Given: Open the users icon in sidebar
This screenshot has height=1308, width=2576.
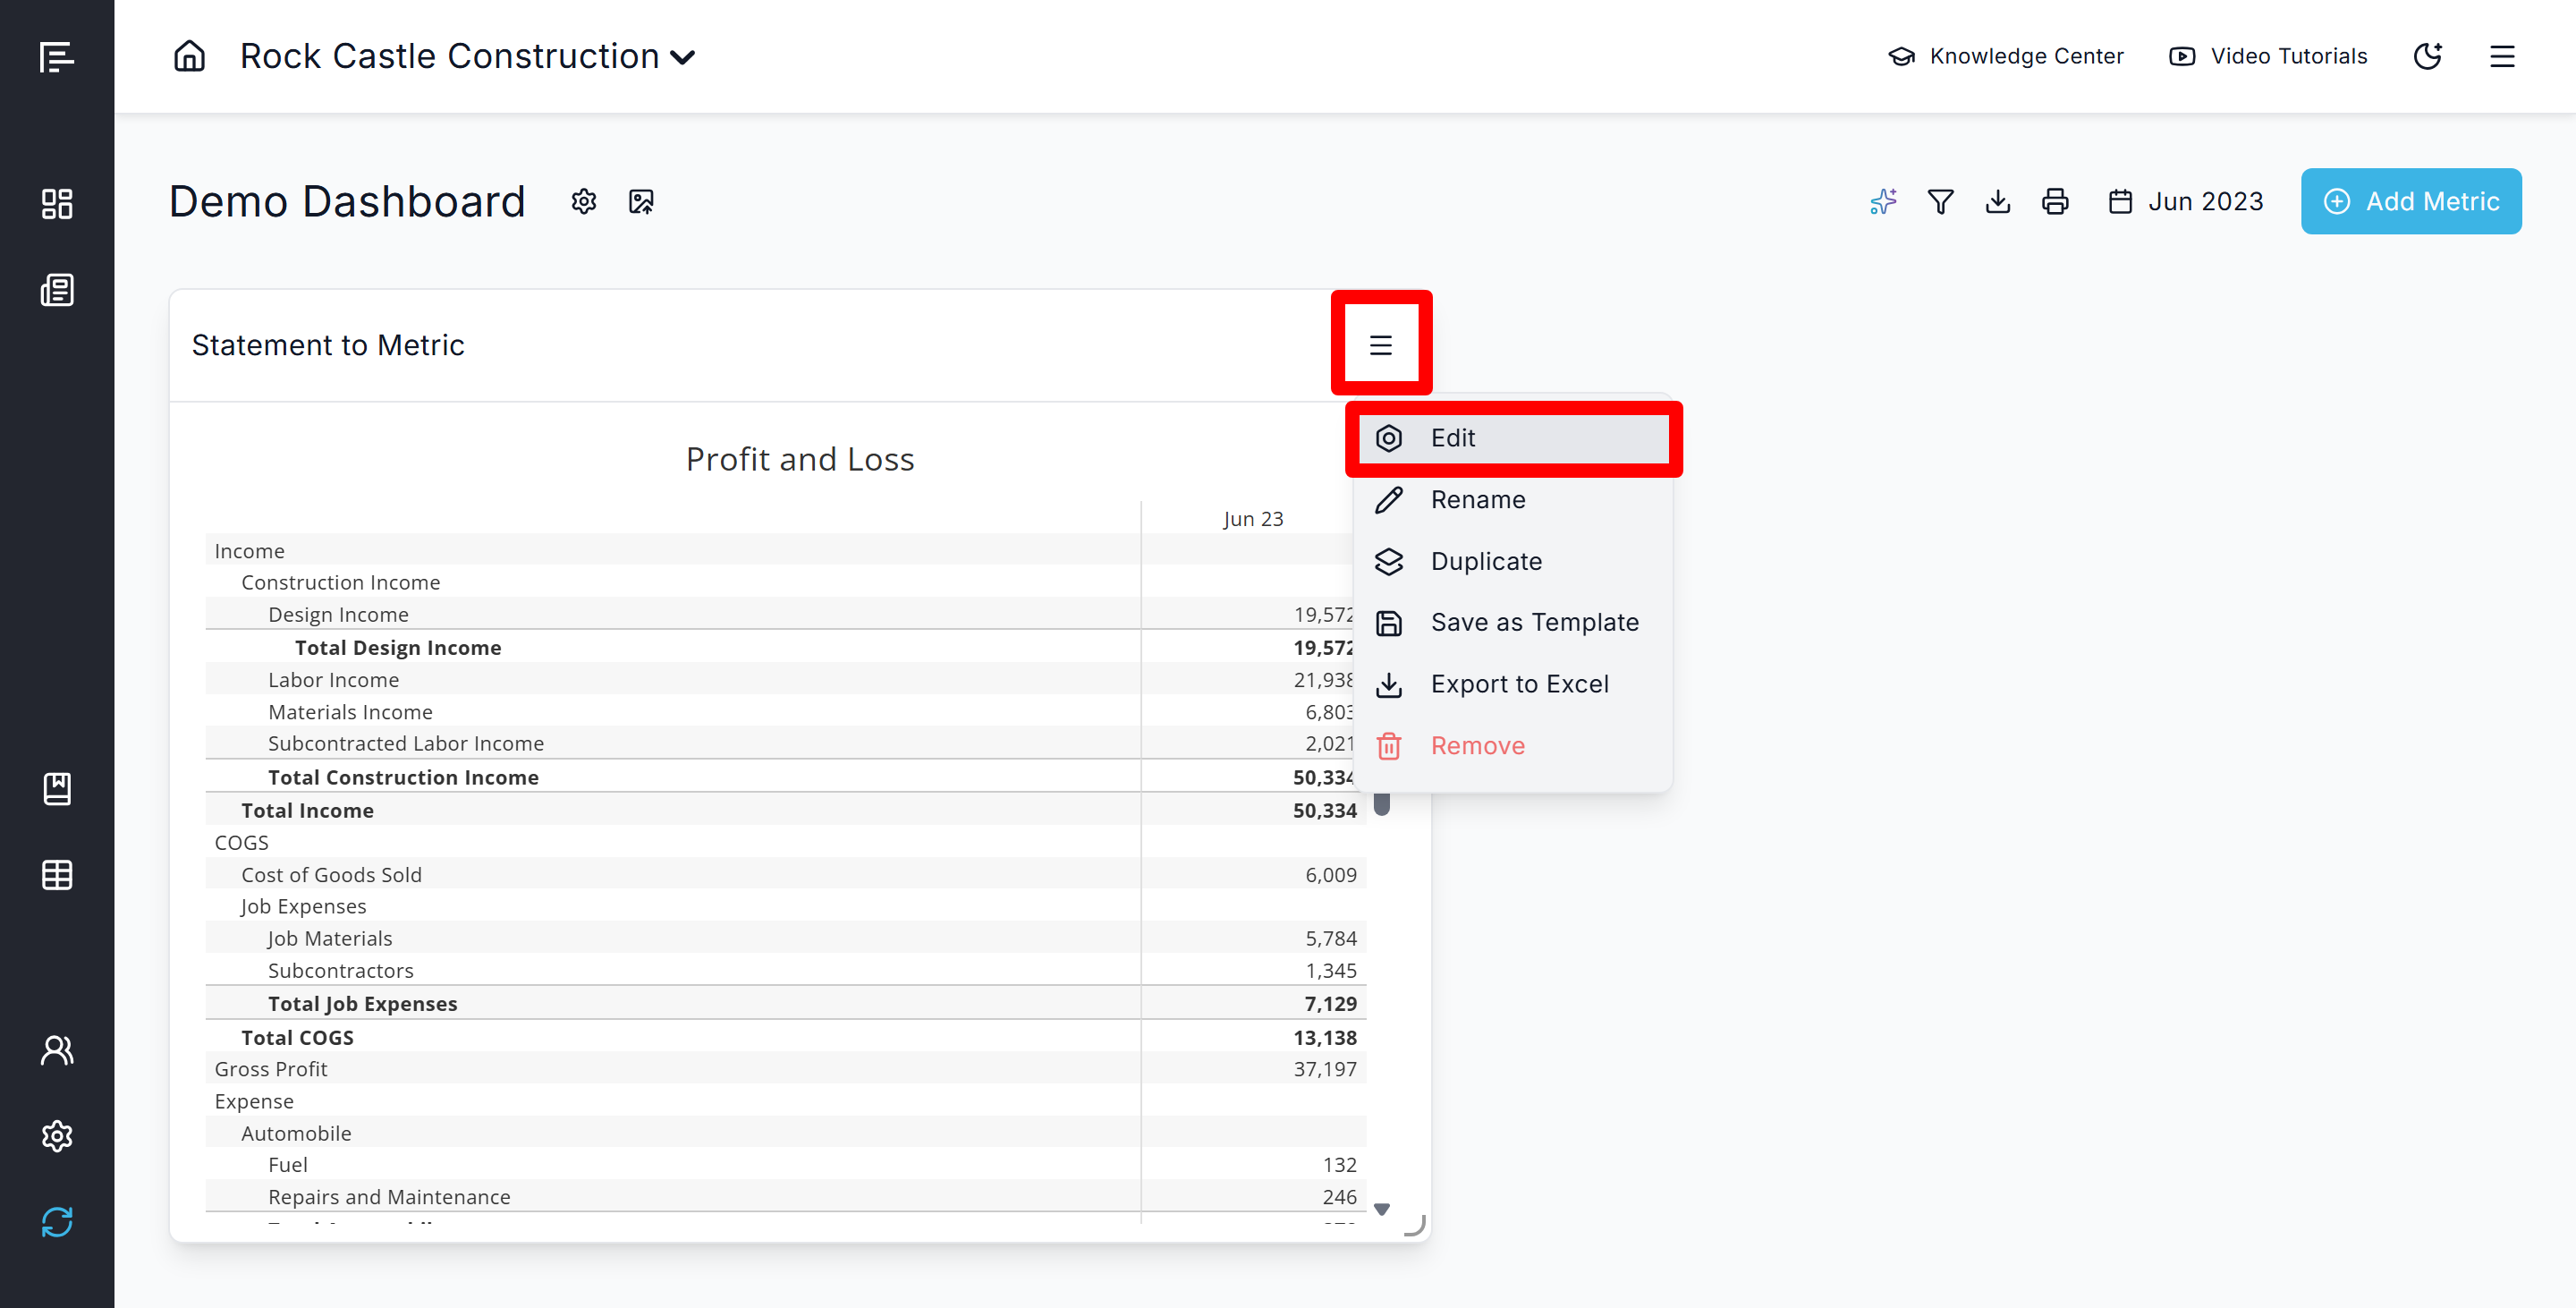Looking at the screenshot, I should (57, 1050).
